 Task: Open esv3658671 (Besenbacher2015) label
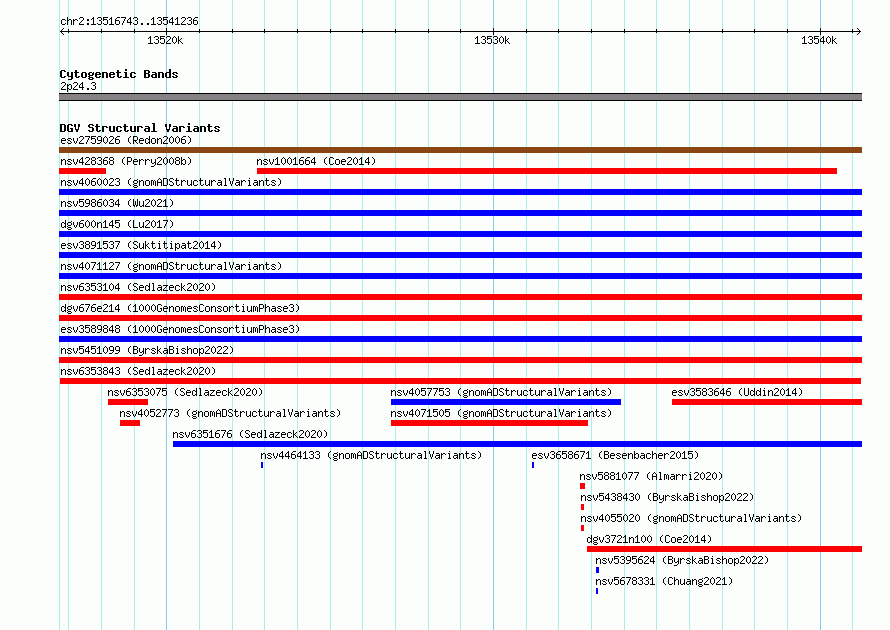615,455
